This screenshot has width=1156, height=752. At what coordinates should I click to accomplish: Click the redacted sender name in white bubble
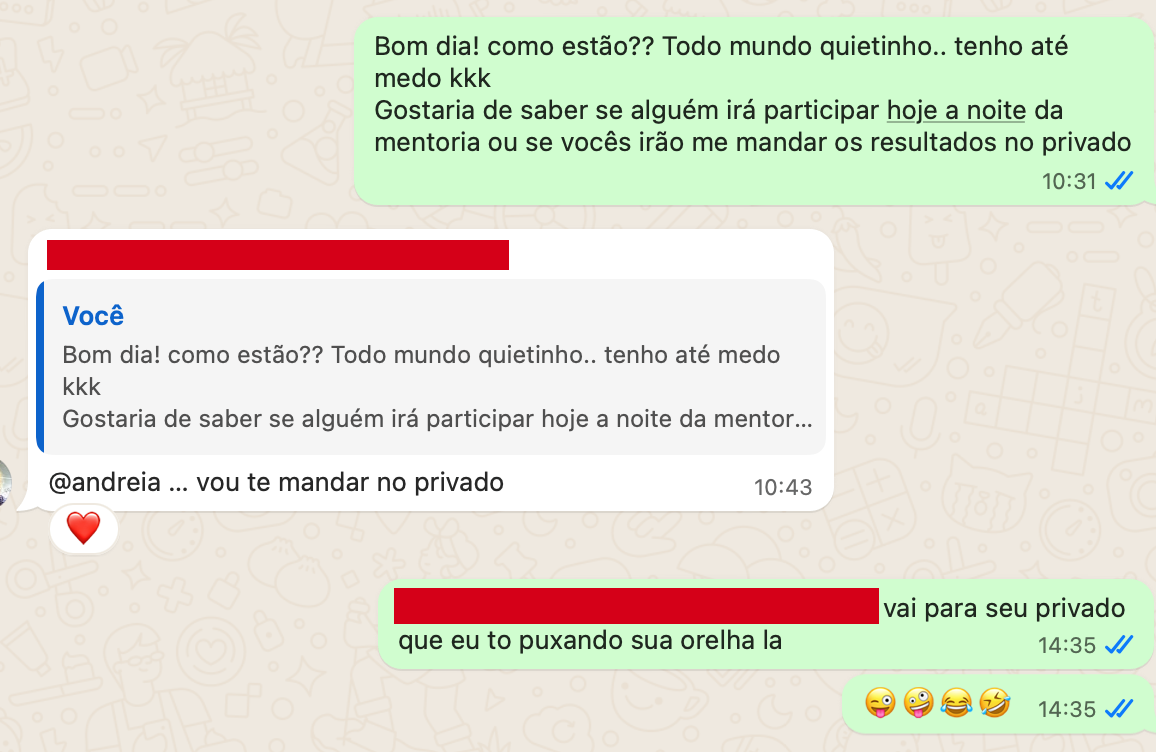pos(278,254)
